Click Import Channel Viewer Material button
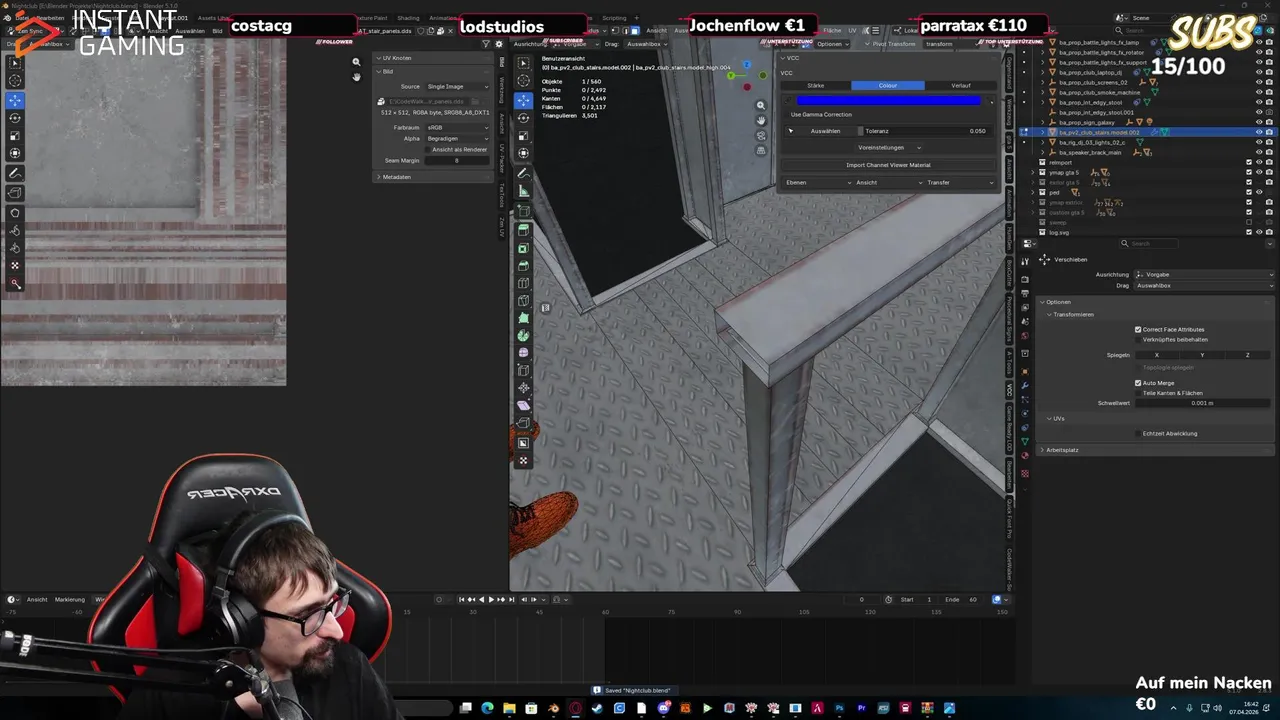 [x=889, y=165]
